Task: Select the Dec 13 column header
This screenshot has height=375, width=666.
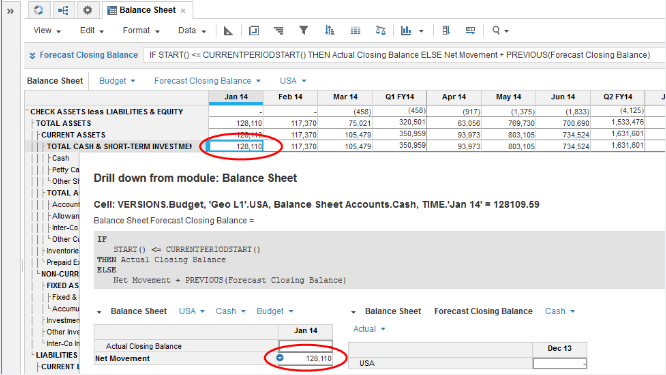Action: point(560,348)
